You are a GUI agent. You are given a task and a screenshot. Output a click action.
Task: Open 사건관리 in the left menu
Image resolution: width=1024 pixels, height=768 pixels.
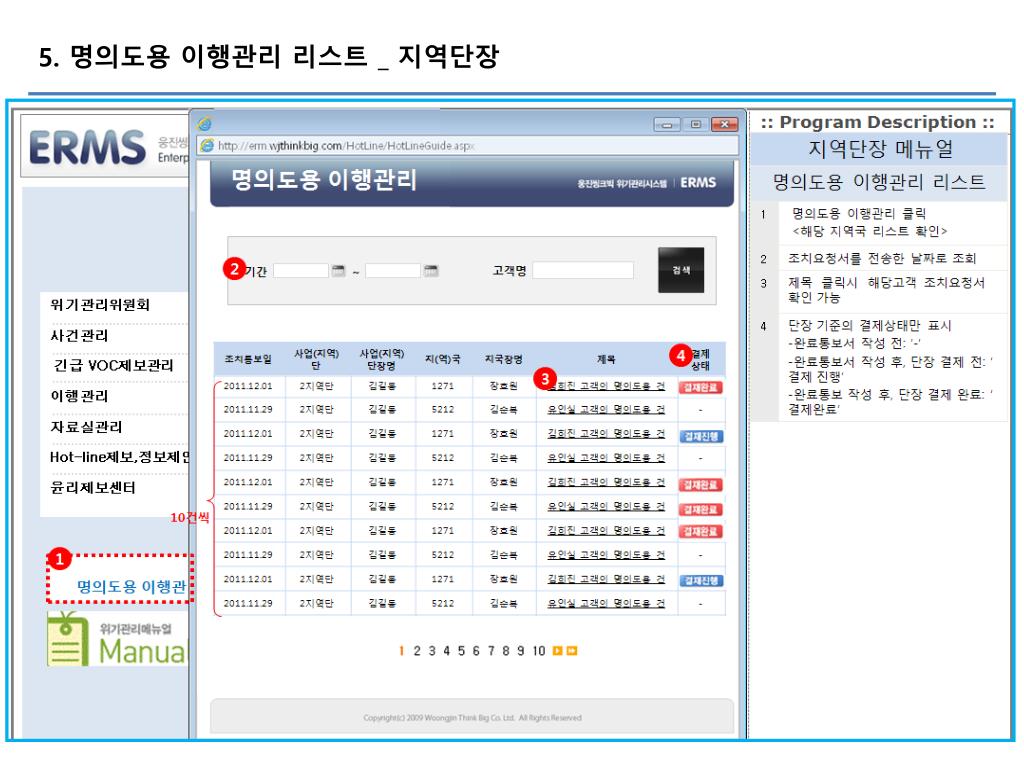pos(80,336)
